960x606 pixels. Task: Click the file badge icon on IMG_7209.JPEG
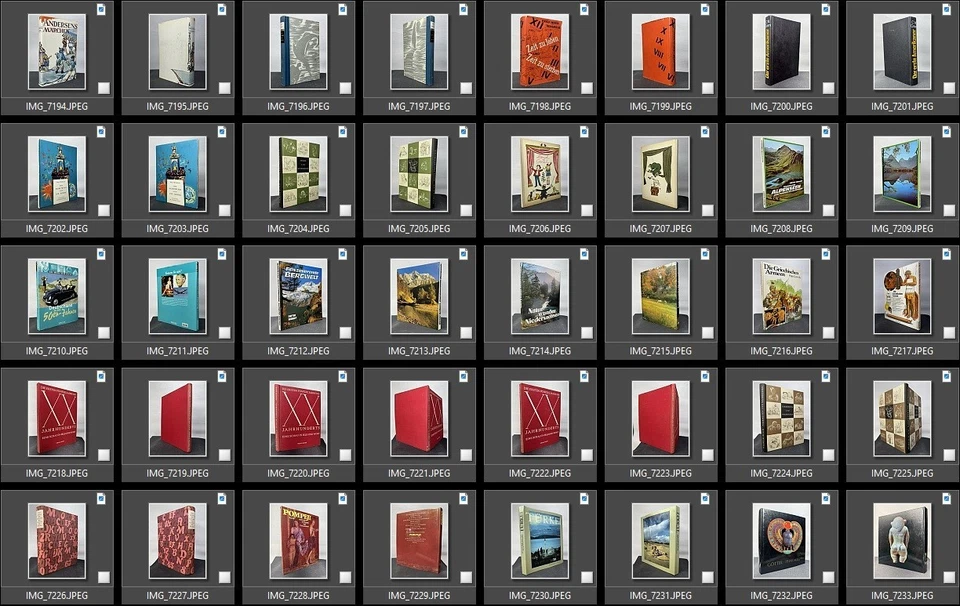947,132
